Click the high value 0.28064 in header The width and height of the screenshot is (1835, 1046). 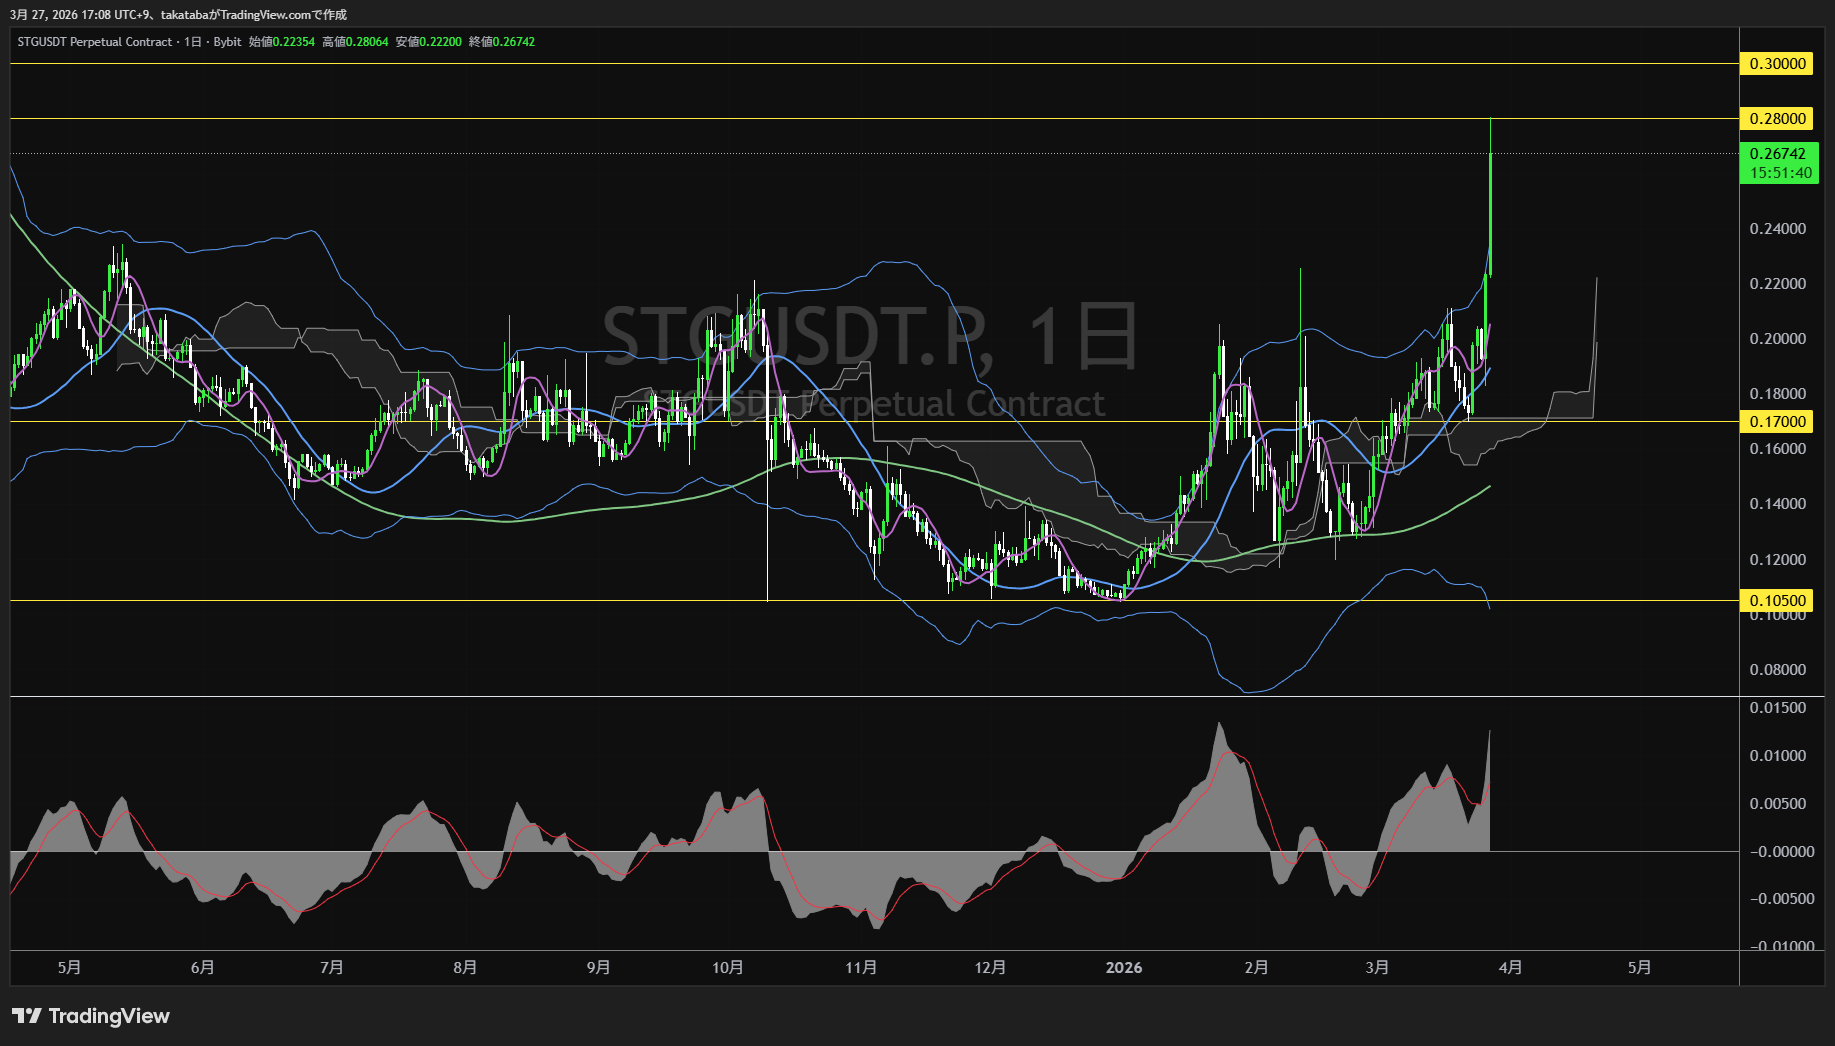click(366, 42)
